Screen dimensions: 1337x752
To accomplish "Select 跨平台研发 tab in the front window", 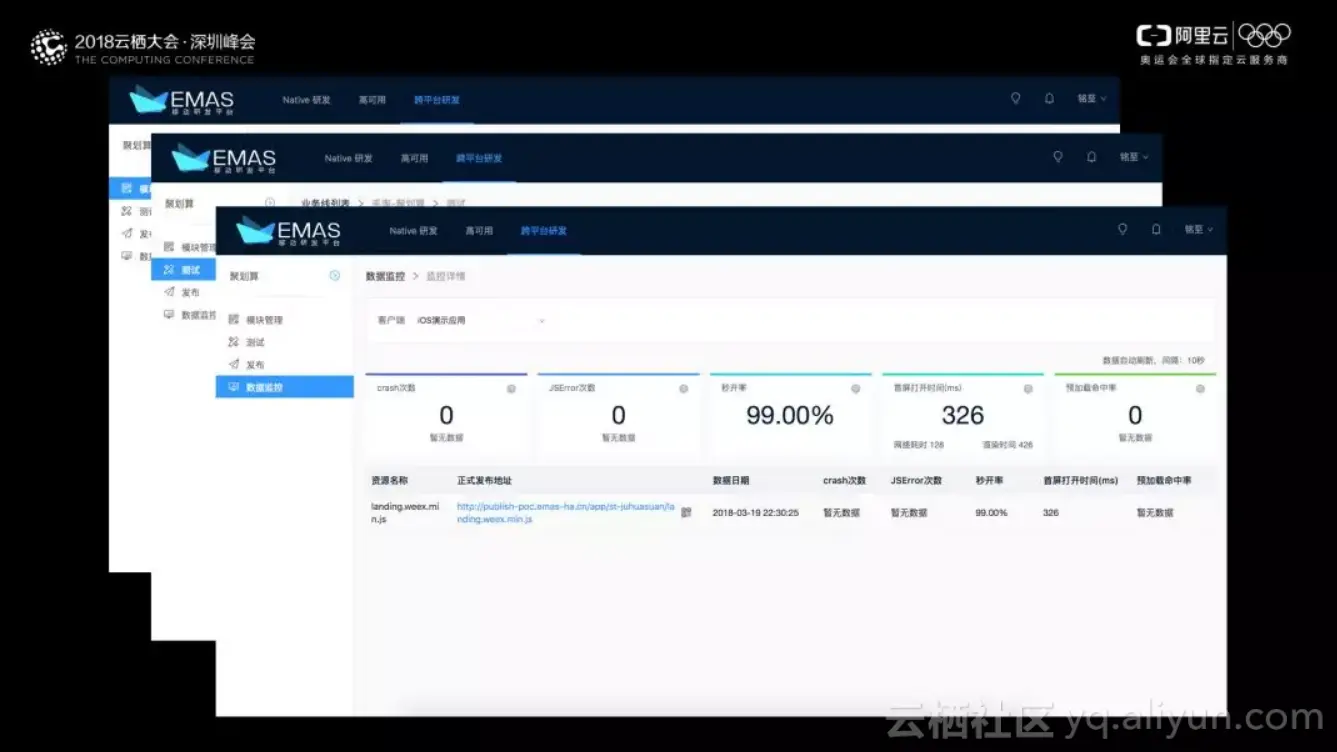I will tap(544, 231).
